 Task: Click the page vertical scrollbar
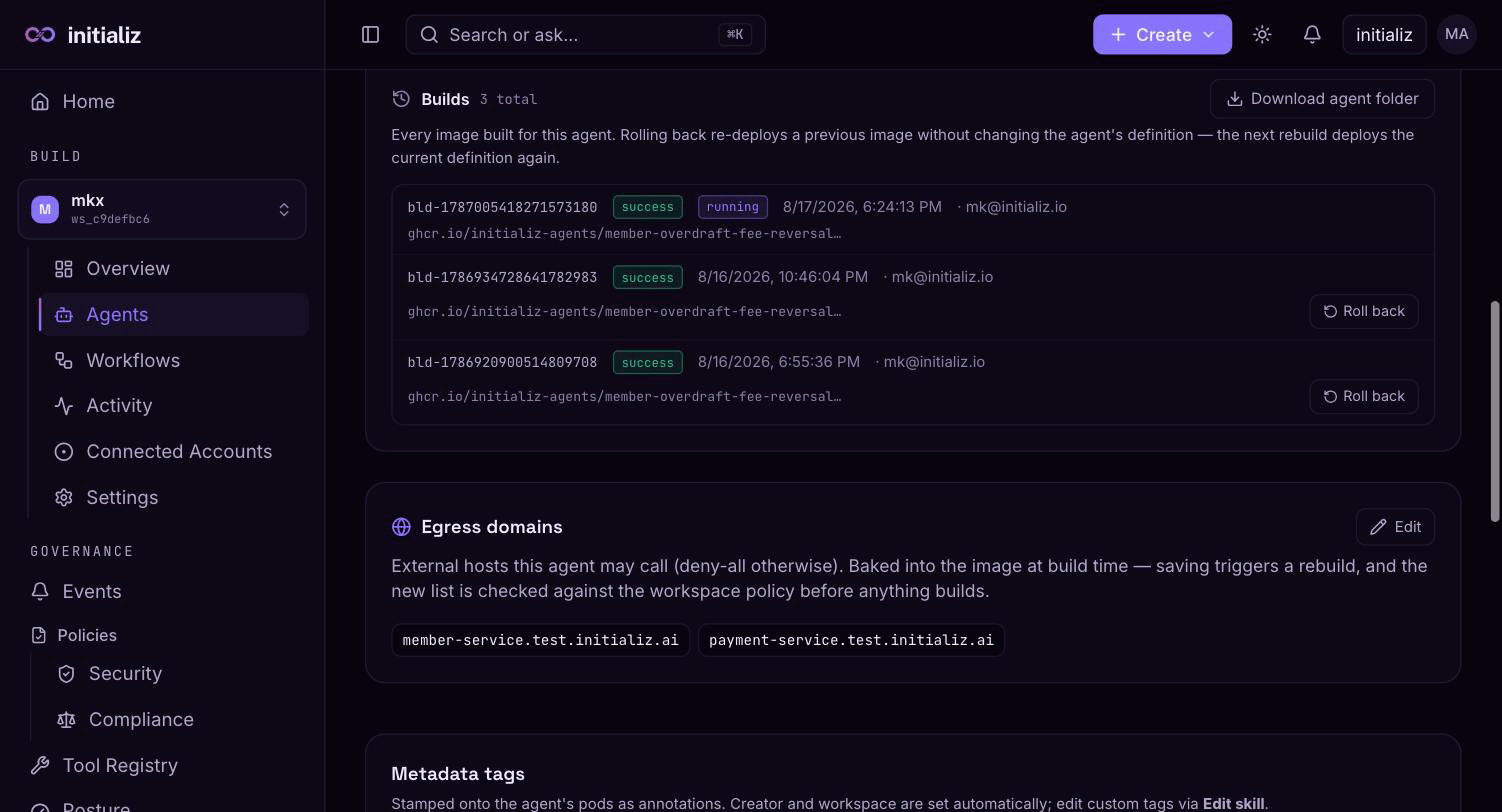(1496, 410)
